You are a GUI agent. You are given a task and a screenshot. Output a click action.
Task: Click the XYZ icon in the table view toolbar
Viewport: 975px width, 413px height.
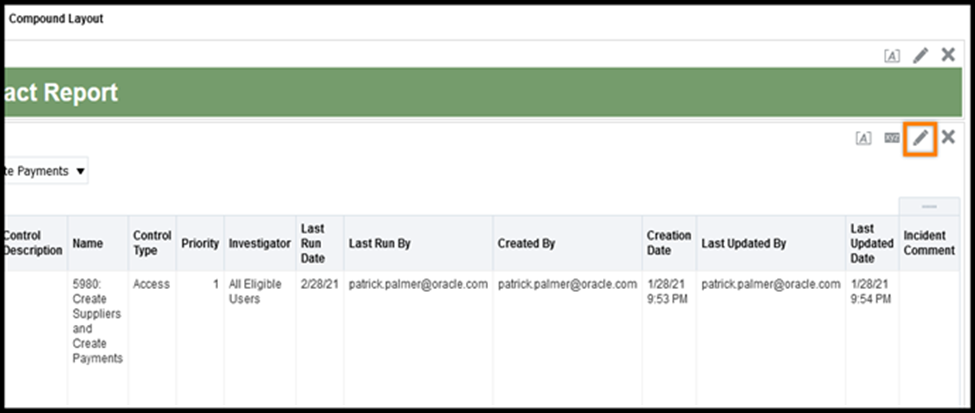[892, 138]
